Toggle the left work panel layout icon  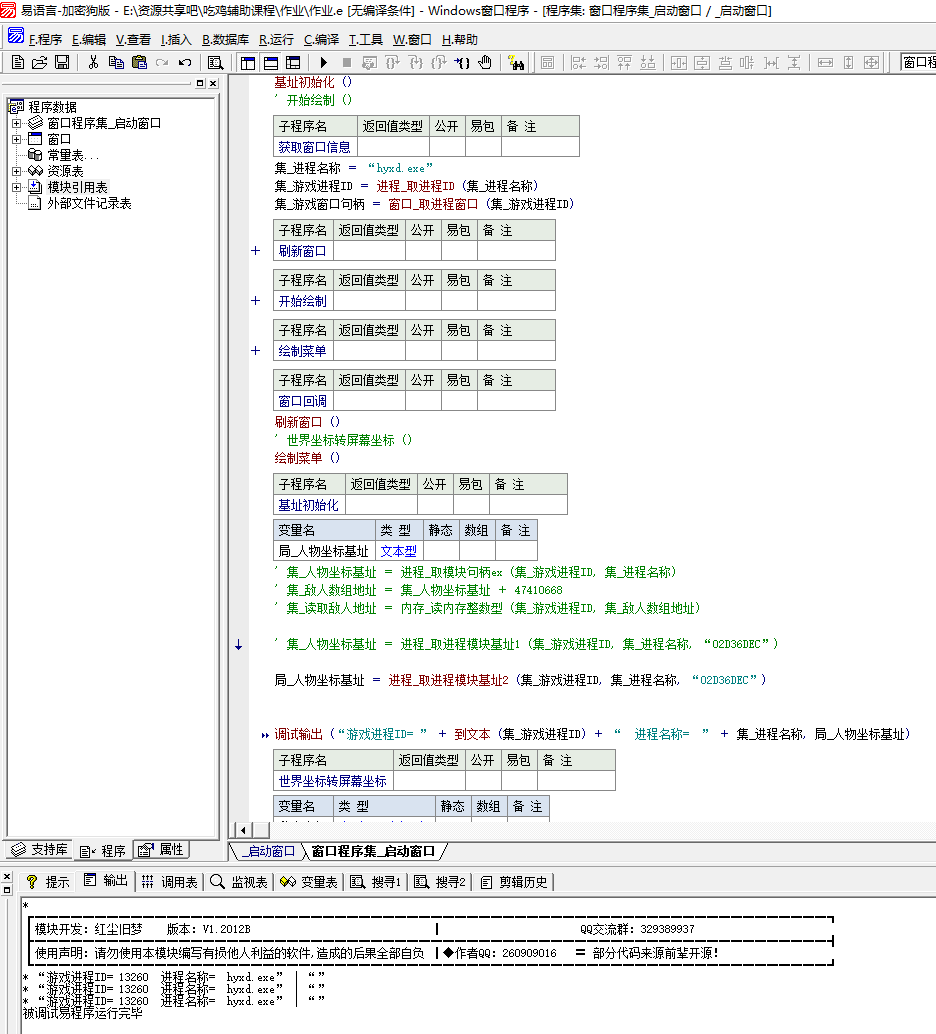pyautogui.click(x=248, y=63)
